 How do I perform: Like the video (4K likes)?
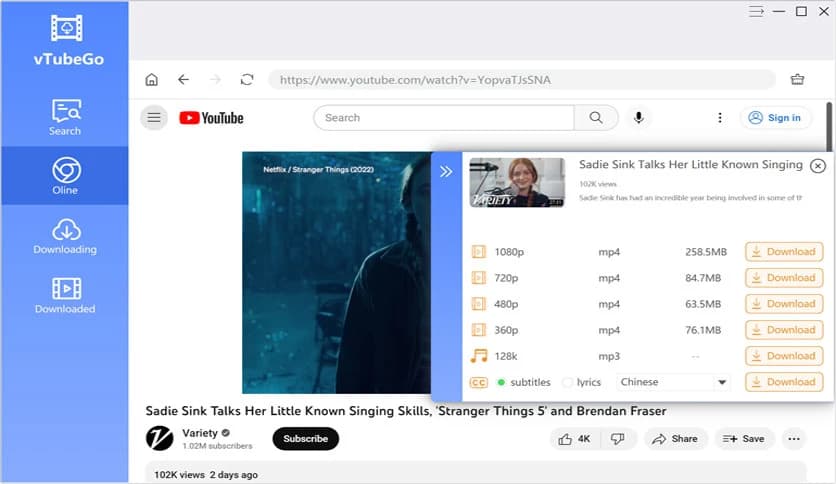pos(575,439)
